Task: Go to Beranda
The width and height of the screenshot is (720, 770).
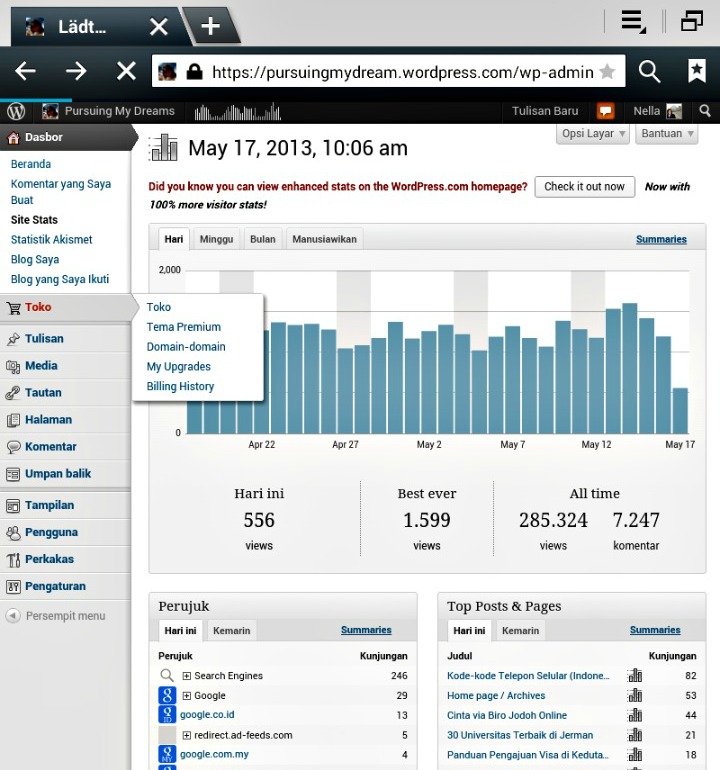Action: pos(31,164)
